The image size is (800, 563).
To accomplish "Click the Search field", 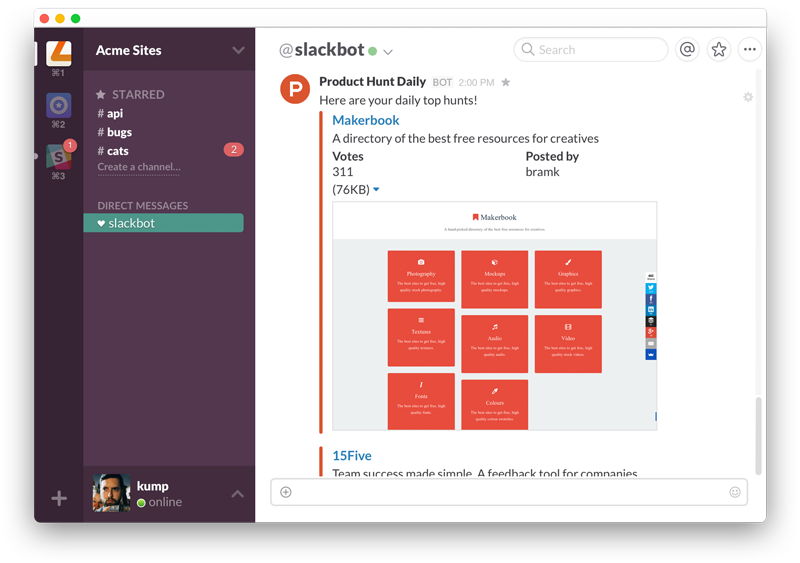I will click(591, 50).
